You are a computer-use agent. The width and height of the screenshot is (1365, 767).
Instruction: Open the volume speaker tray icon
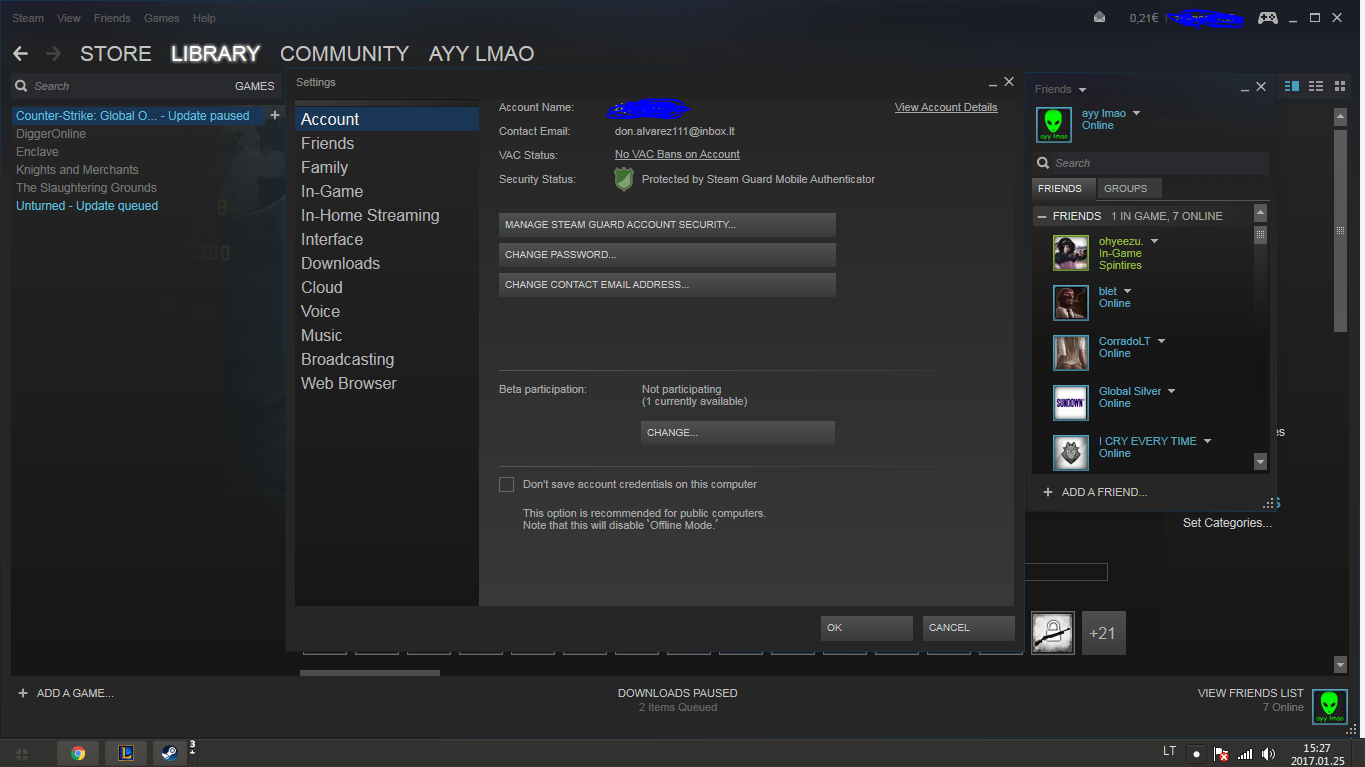tap(1269, 753)
